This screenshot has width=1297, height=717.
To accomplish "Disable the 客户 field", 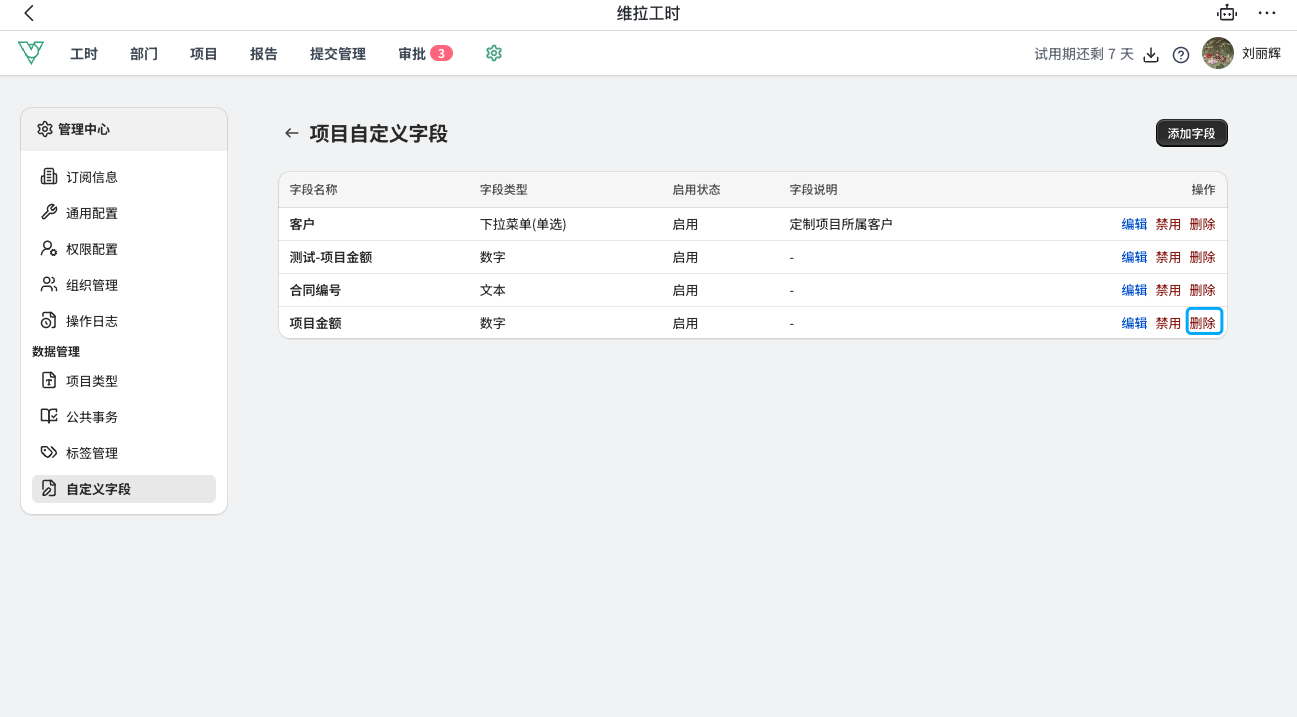I will pos(1167,224).
